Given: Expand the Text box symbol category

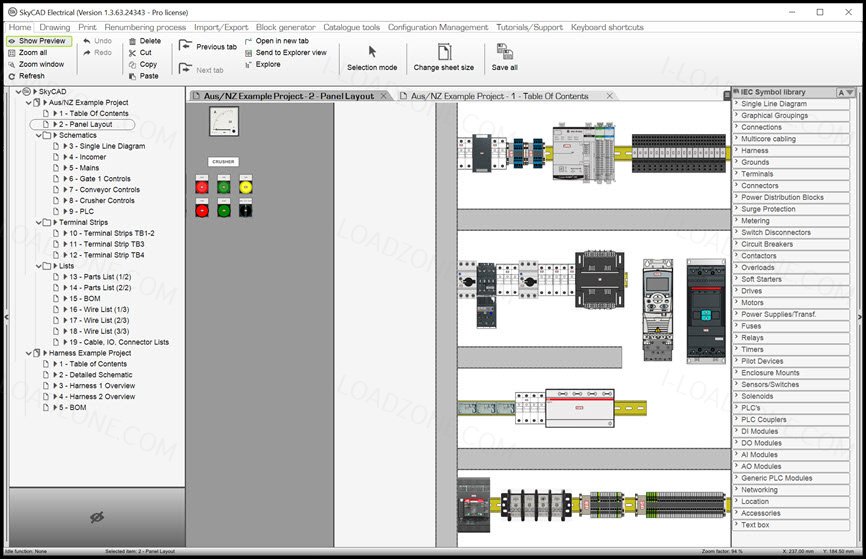Looking at the screenshot, I should 791,525.
